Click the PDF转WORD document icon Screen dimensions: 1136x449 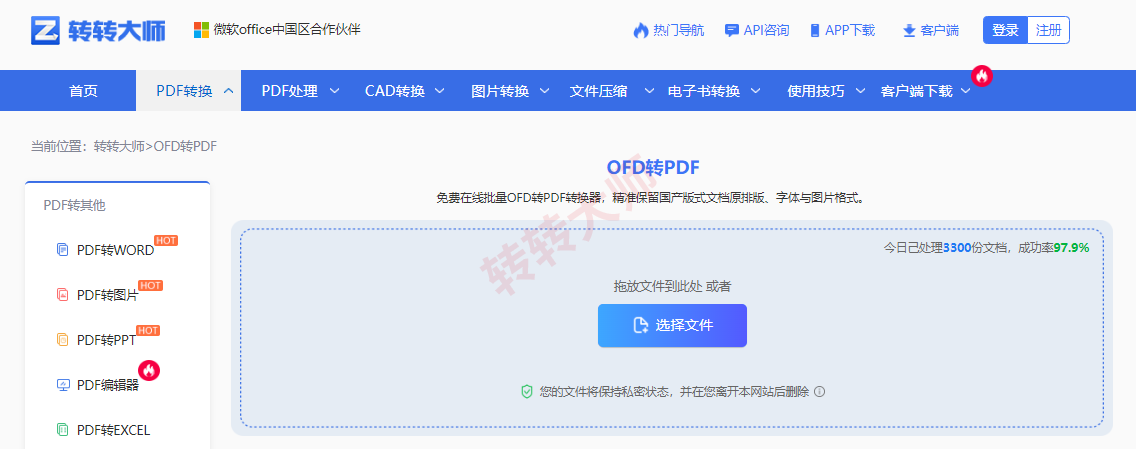click(62, 249)
